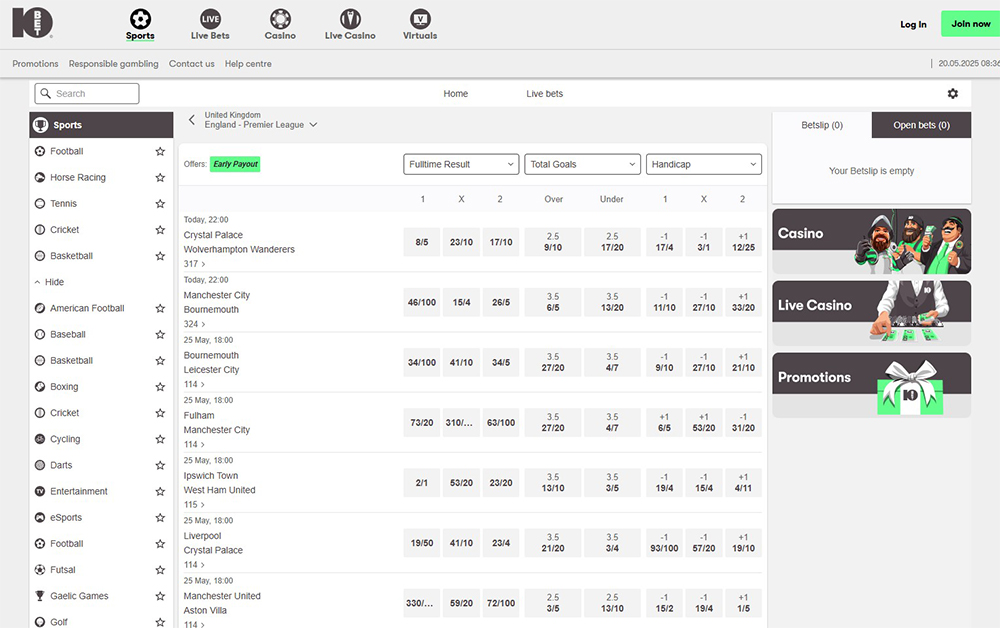The height and width of the screenshot is (628, 1000).
Task: Switch to the Open bets (0) tab
Action: 922,125
